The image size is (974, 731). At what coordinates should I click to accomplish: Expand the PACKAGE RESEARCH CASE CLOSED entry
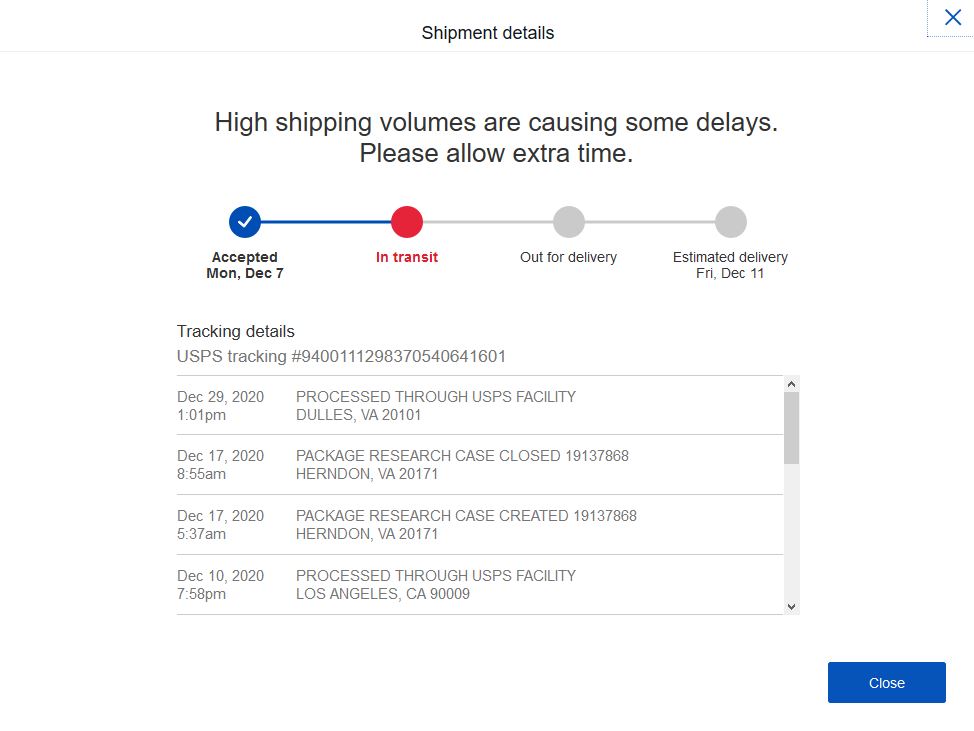pyautogui.click(x=460, y=464)
